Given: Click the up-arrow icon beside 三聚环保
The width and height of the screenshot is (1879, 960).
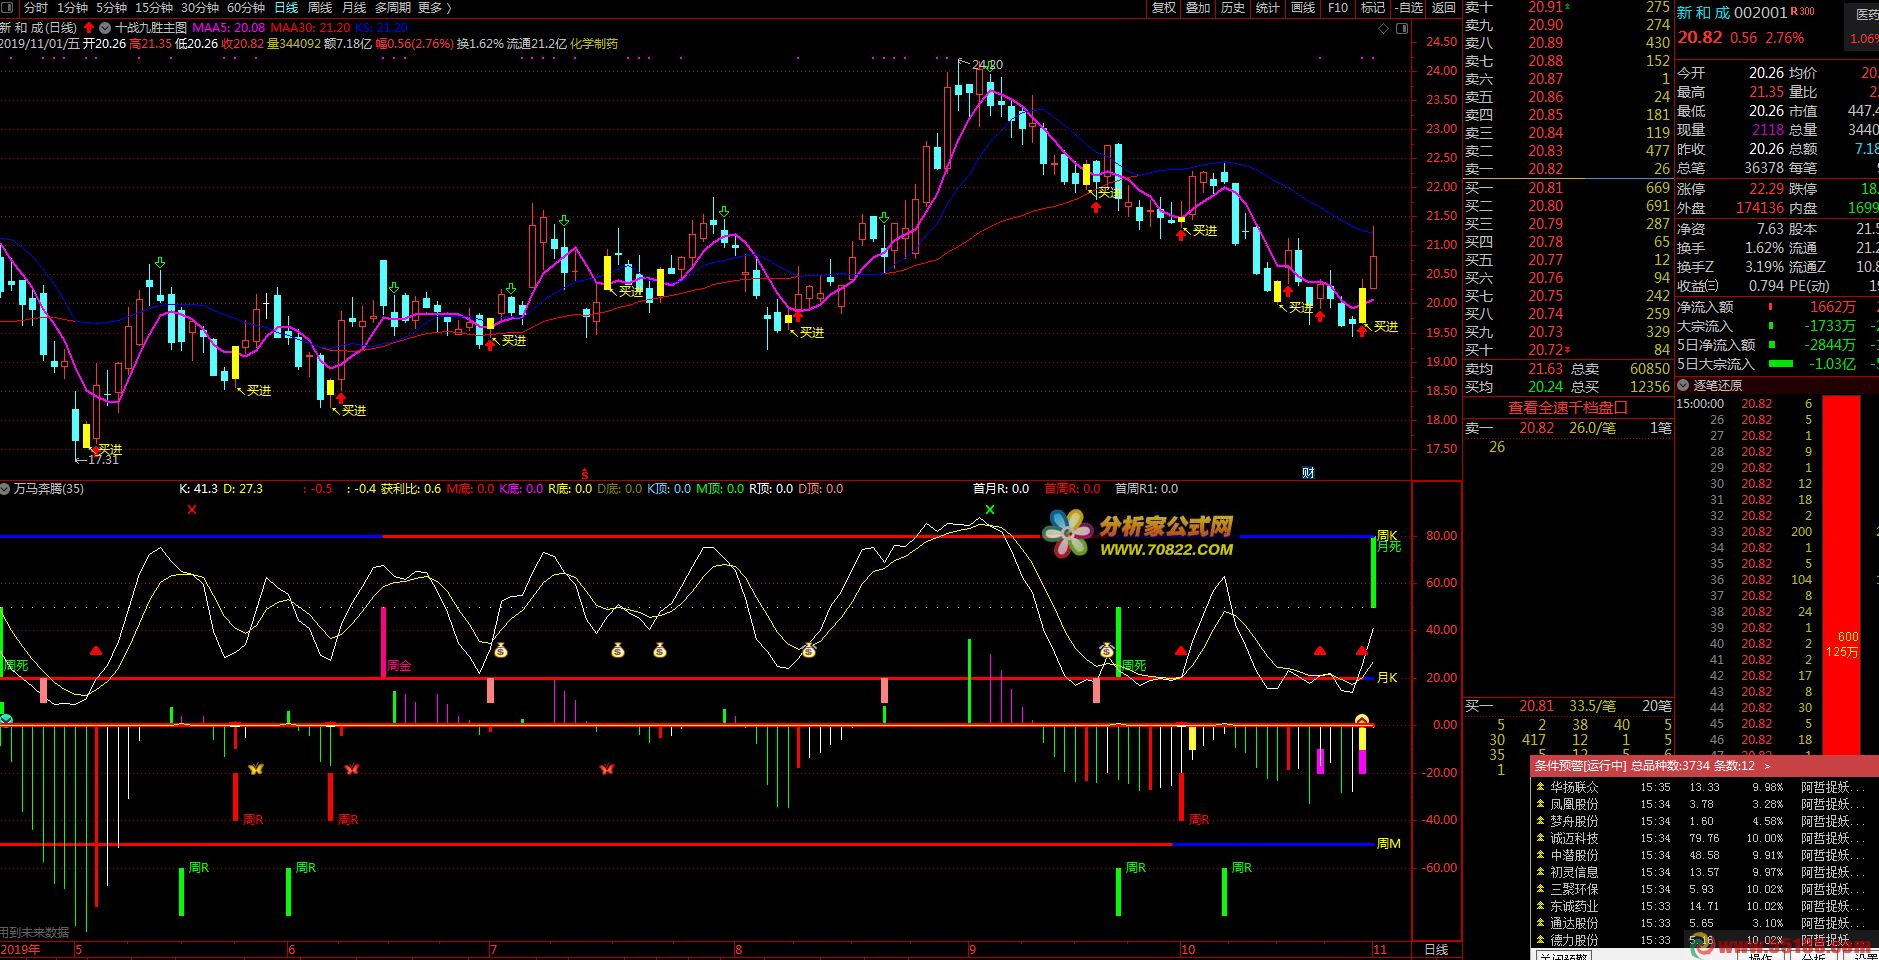Looking at the screenshot, I should coord(1540,889).
